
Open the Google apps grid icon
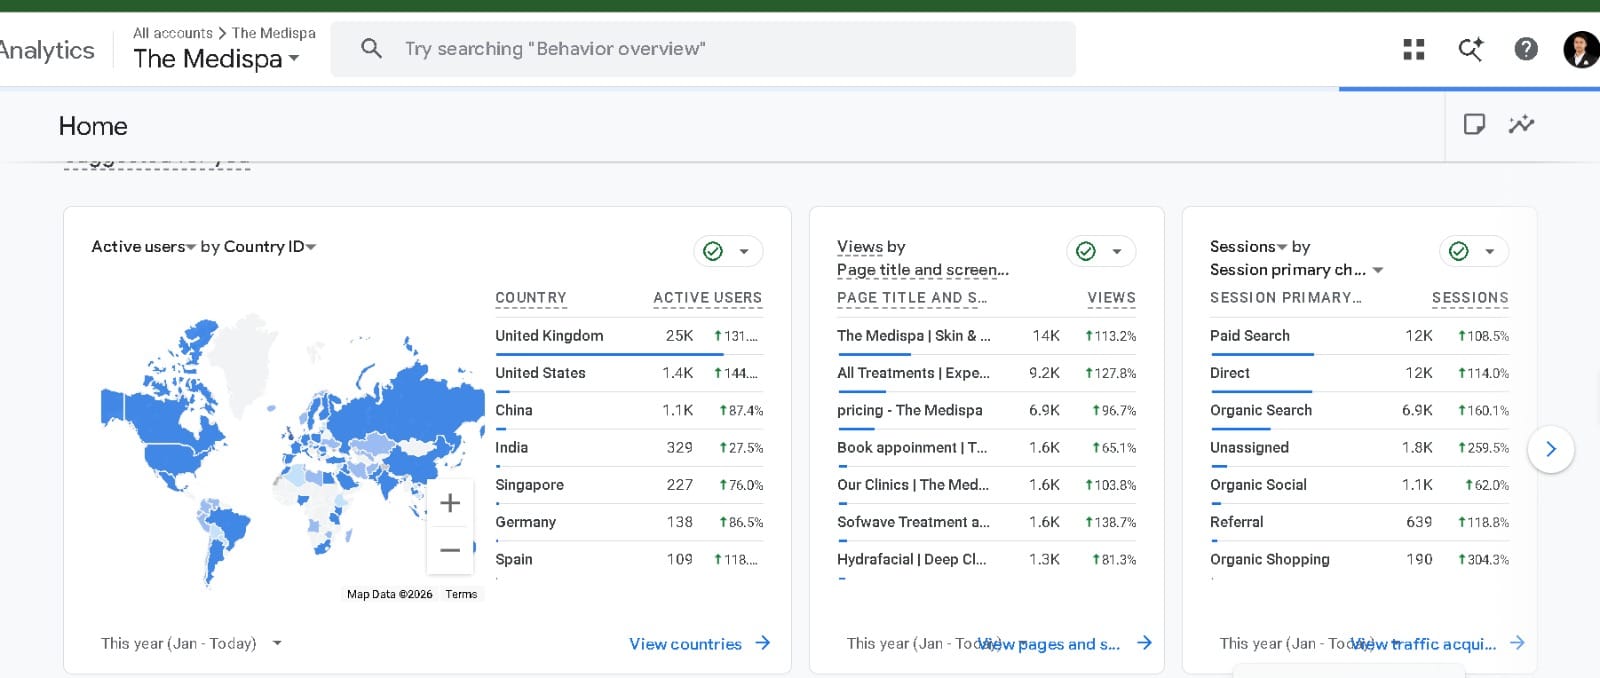point(1414,49)
